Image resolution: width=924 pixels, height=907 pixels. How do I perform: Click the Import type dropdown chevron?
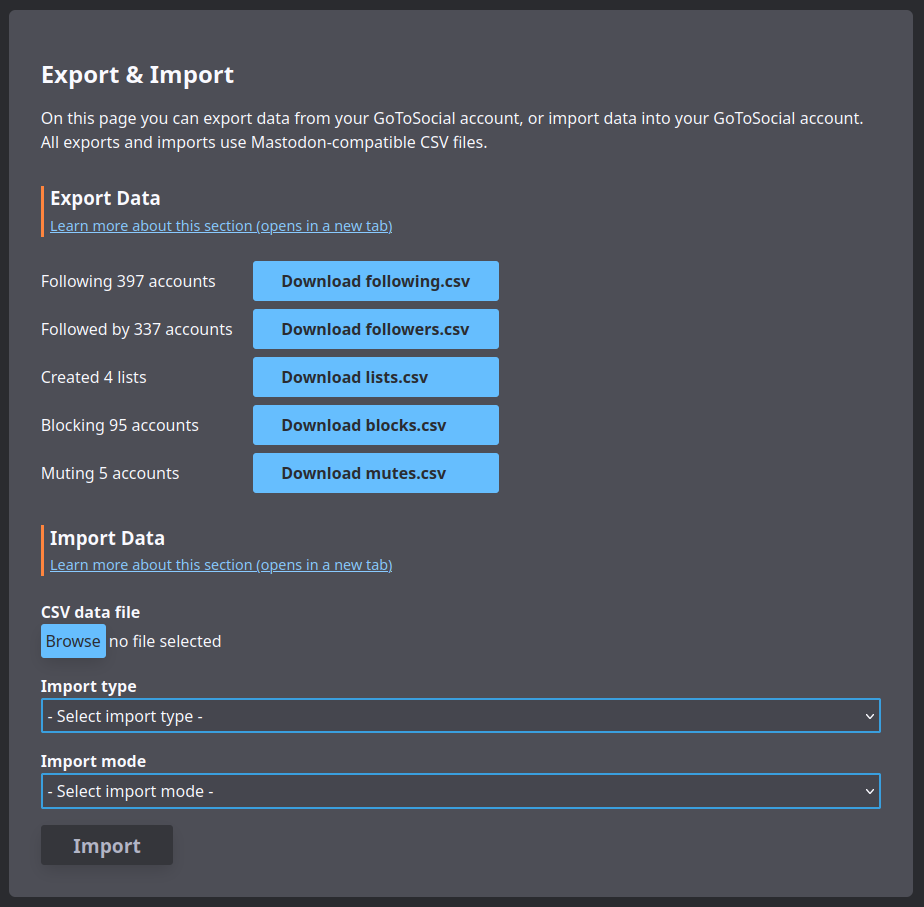coord(869,716)
